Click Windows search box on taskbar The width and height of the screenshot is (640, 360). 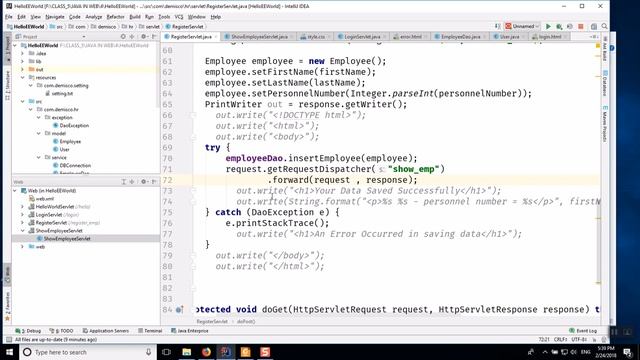tap(88, 352)
